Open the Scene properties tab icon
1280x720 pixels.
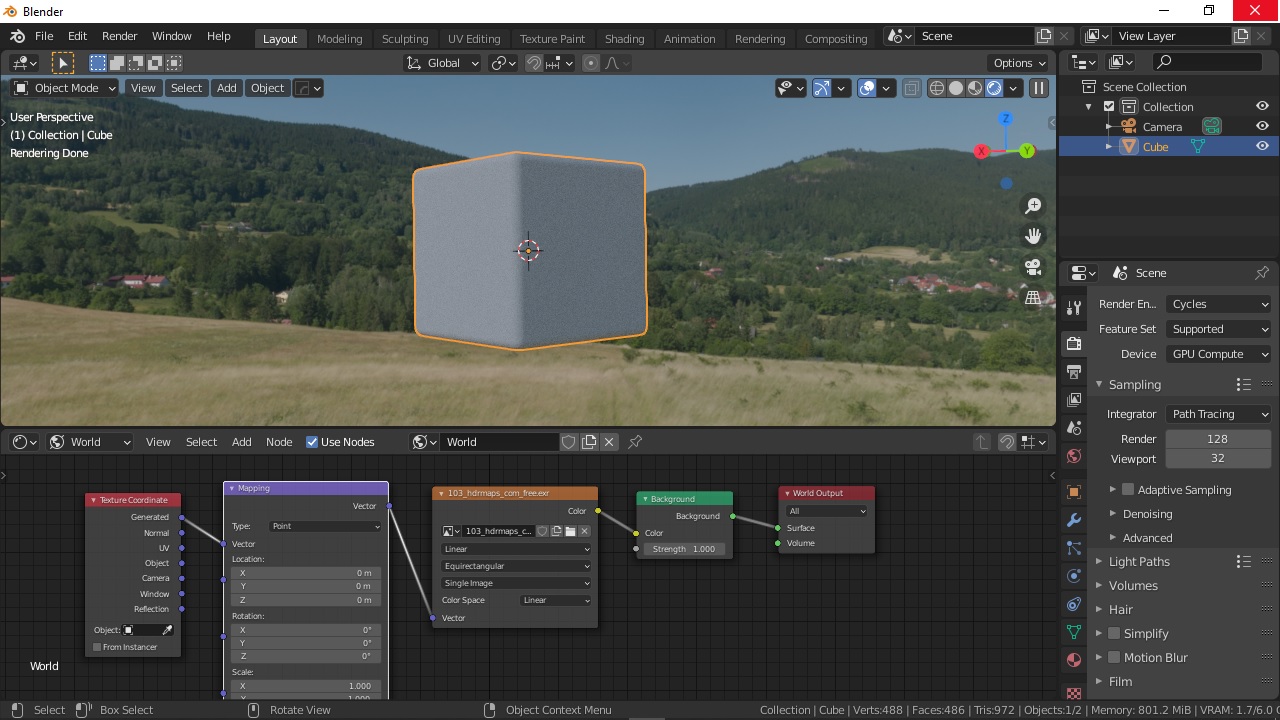click(x=1074, y=427)
